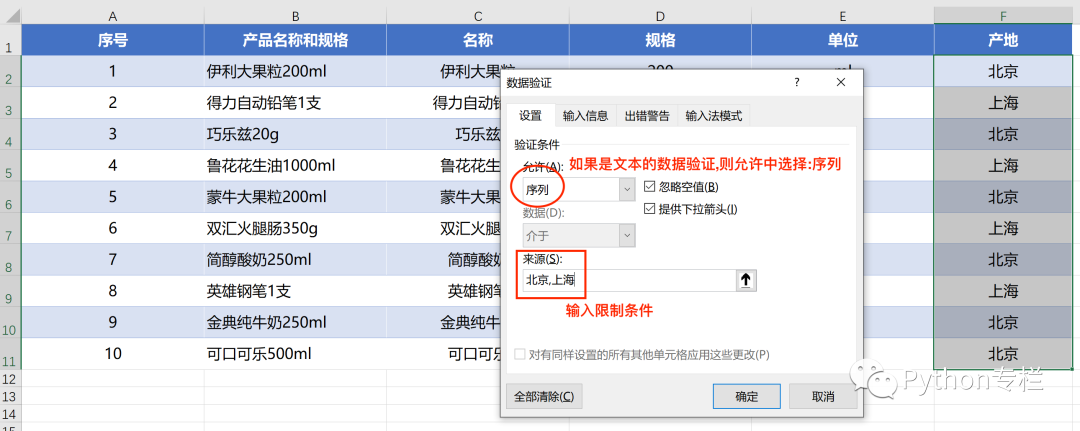Click the 产品名称和规格 header cell
Viewport: 1080px width, 431px height.
coord(295,40)
